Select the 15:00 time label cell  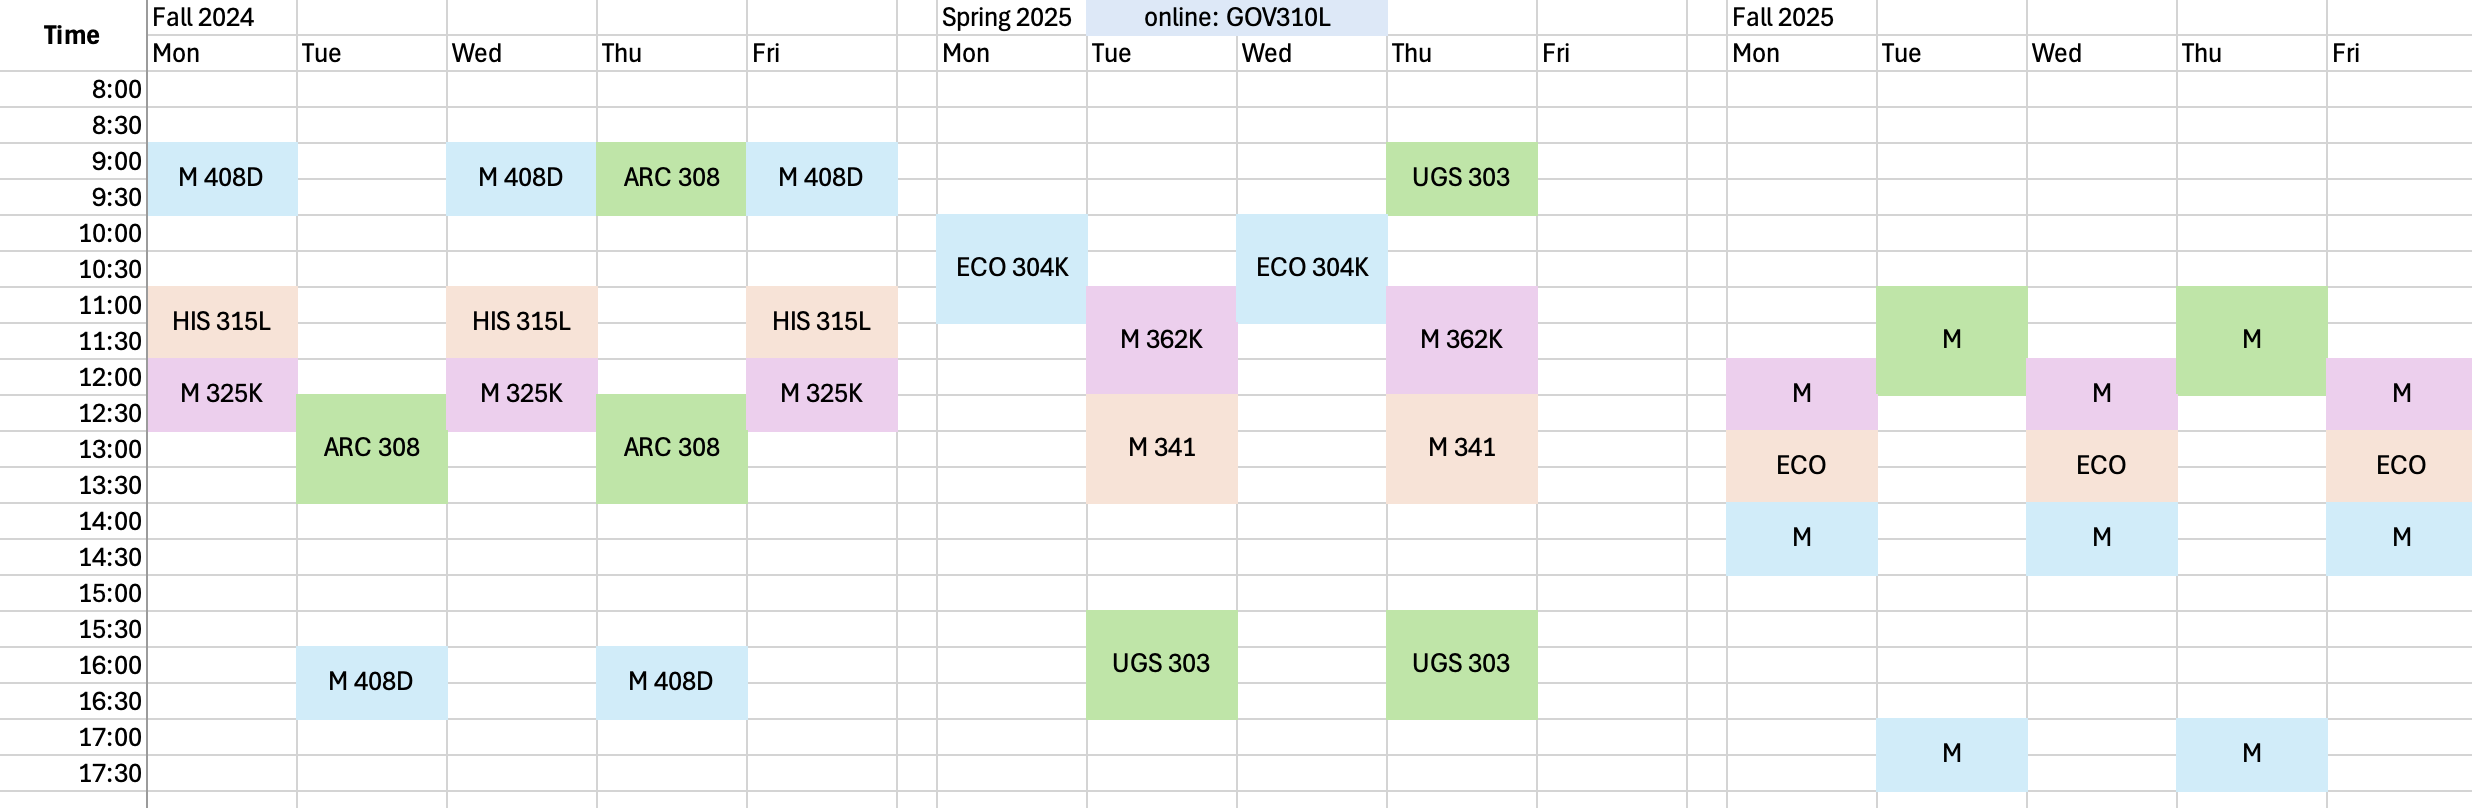pos(110,593)
